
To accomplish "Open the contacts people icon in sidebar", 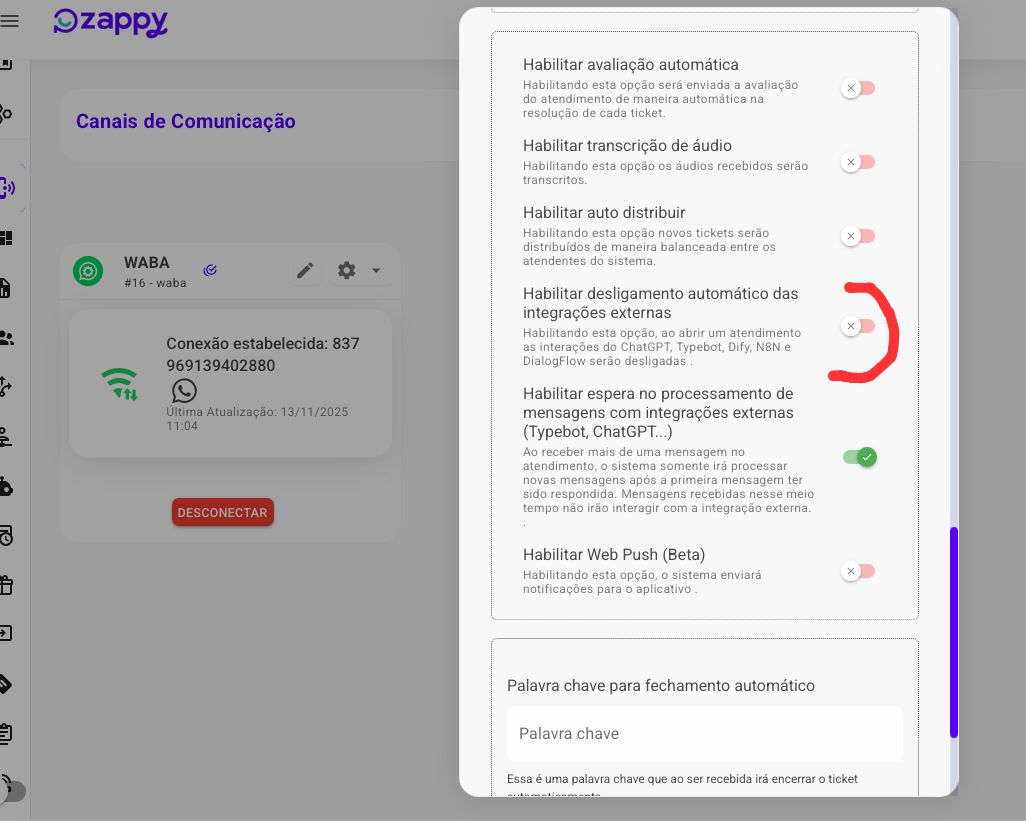I will [x=7, y=338].
